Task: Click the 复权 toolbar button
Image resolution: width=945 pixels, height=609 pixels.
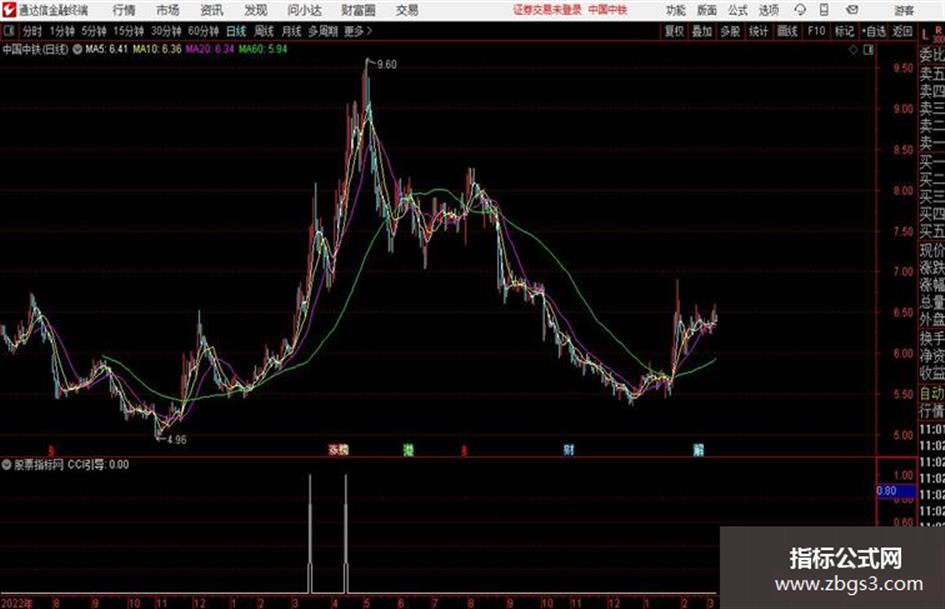Action: coord(674,31)
